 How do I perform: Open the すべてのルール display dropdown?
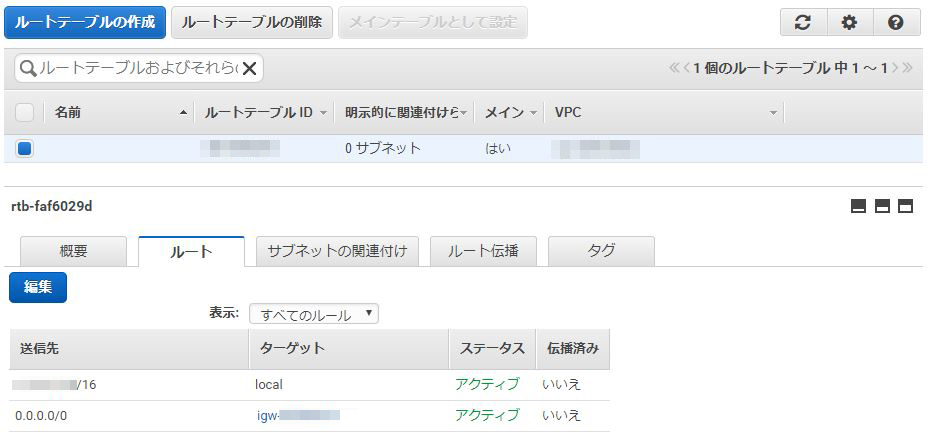[313, 314]
